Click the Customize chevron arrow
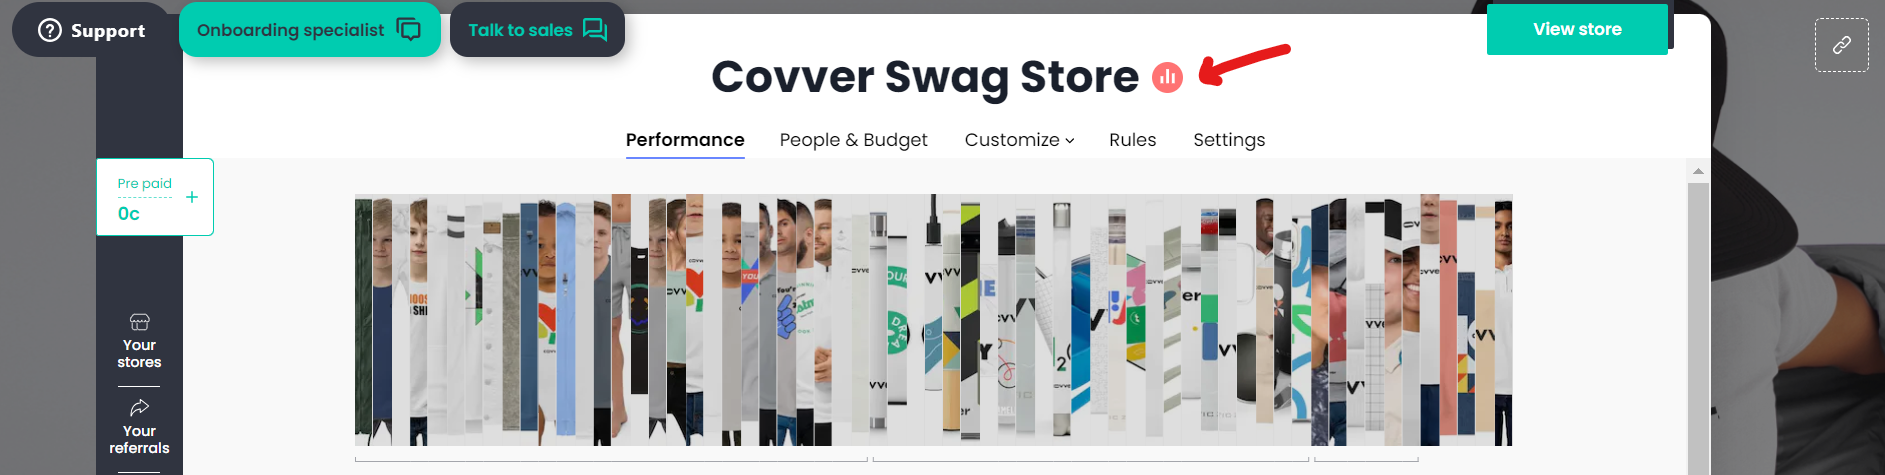 tap(1070, 141)
